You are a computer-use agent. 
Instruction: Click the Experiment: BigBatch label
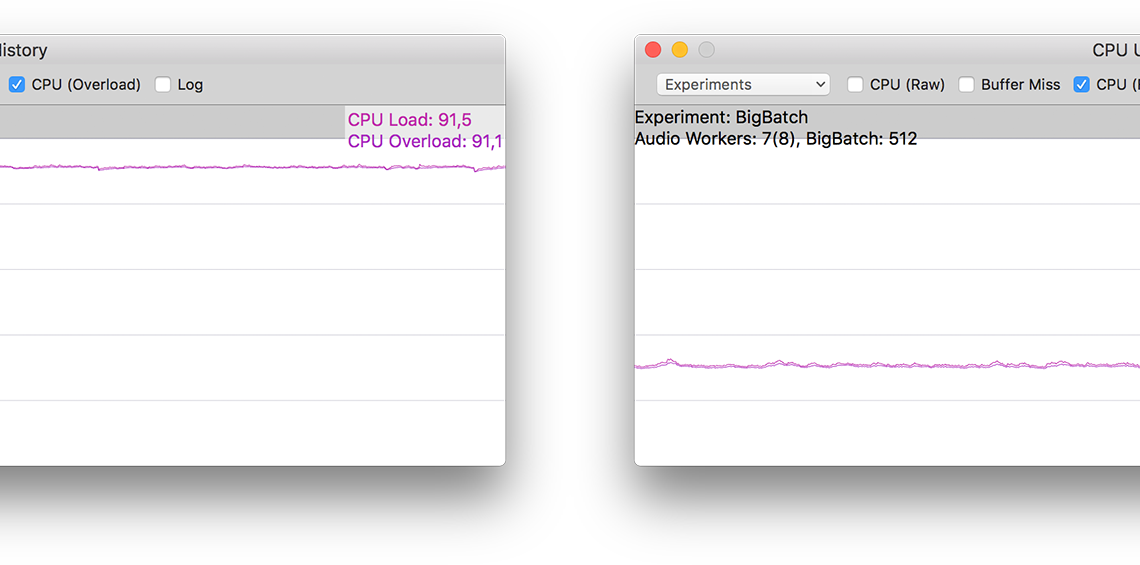pos(721,117)
